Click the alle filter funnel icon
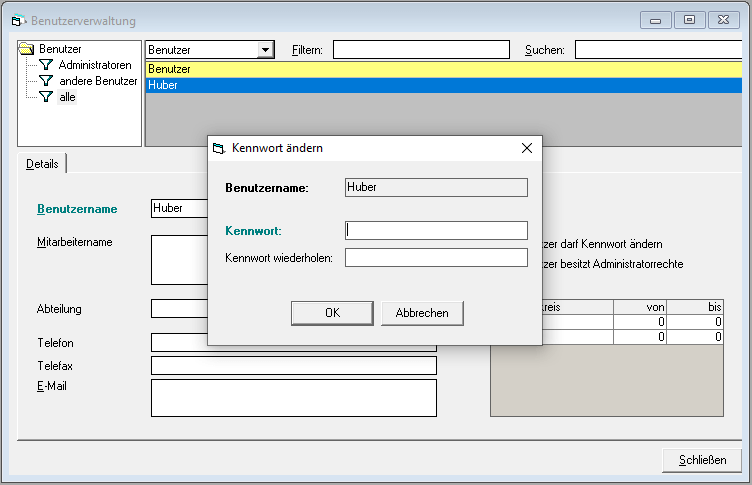This screenshot has width=752, height=485. tap(46, 97)
